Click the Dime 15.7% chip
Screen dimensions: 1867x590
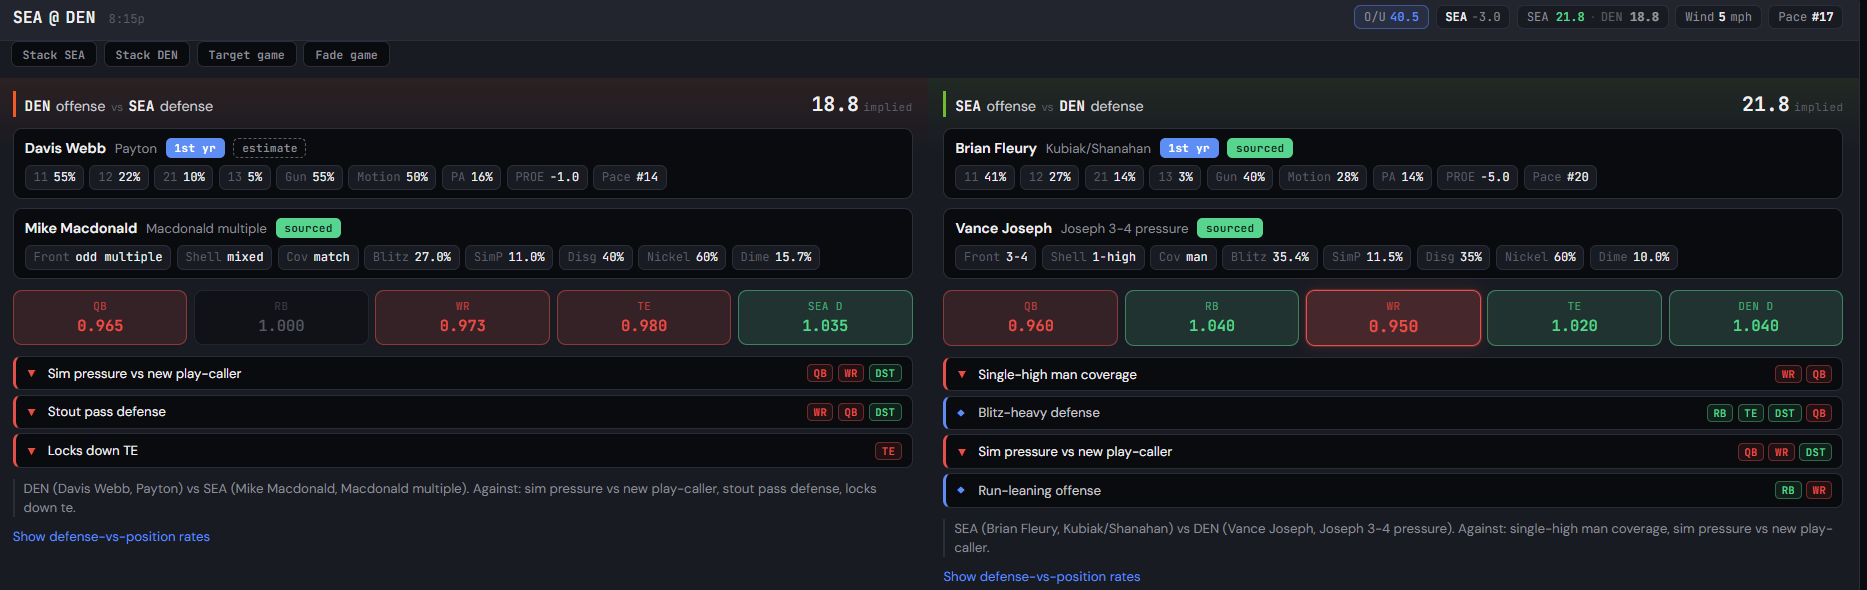tap(776, 257)
